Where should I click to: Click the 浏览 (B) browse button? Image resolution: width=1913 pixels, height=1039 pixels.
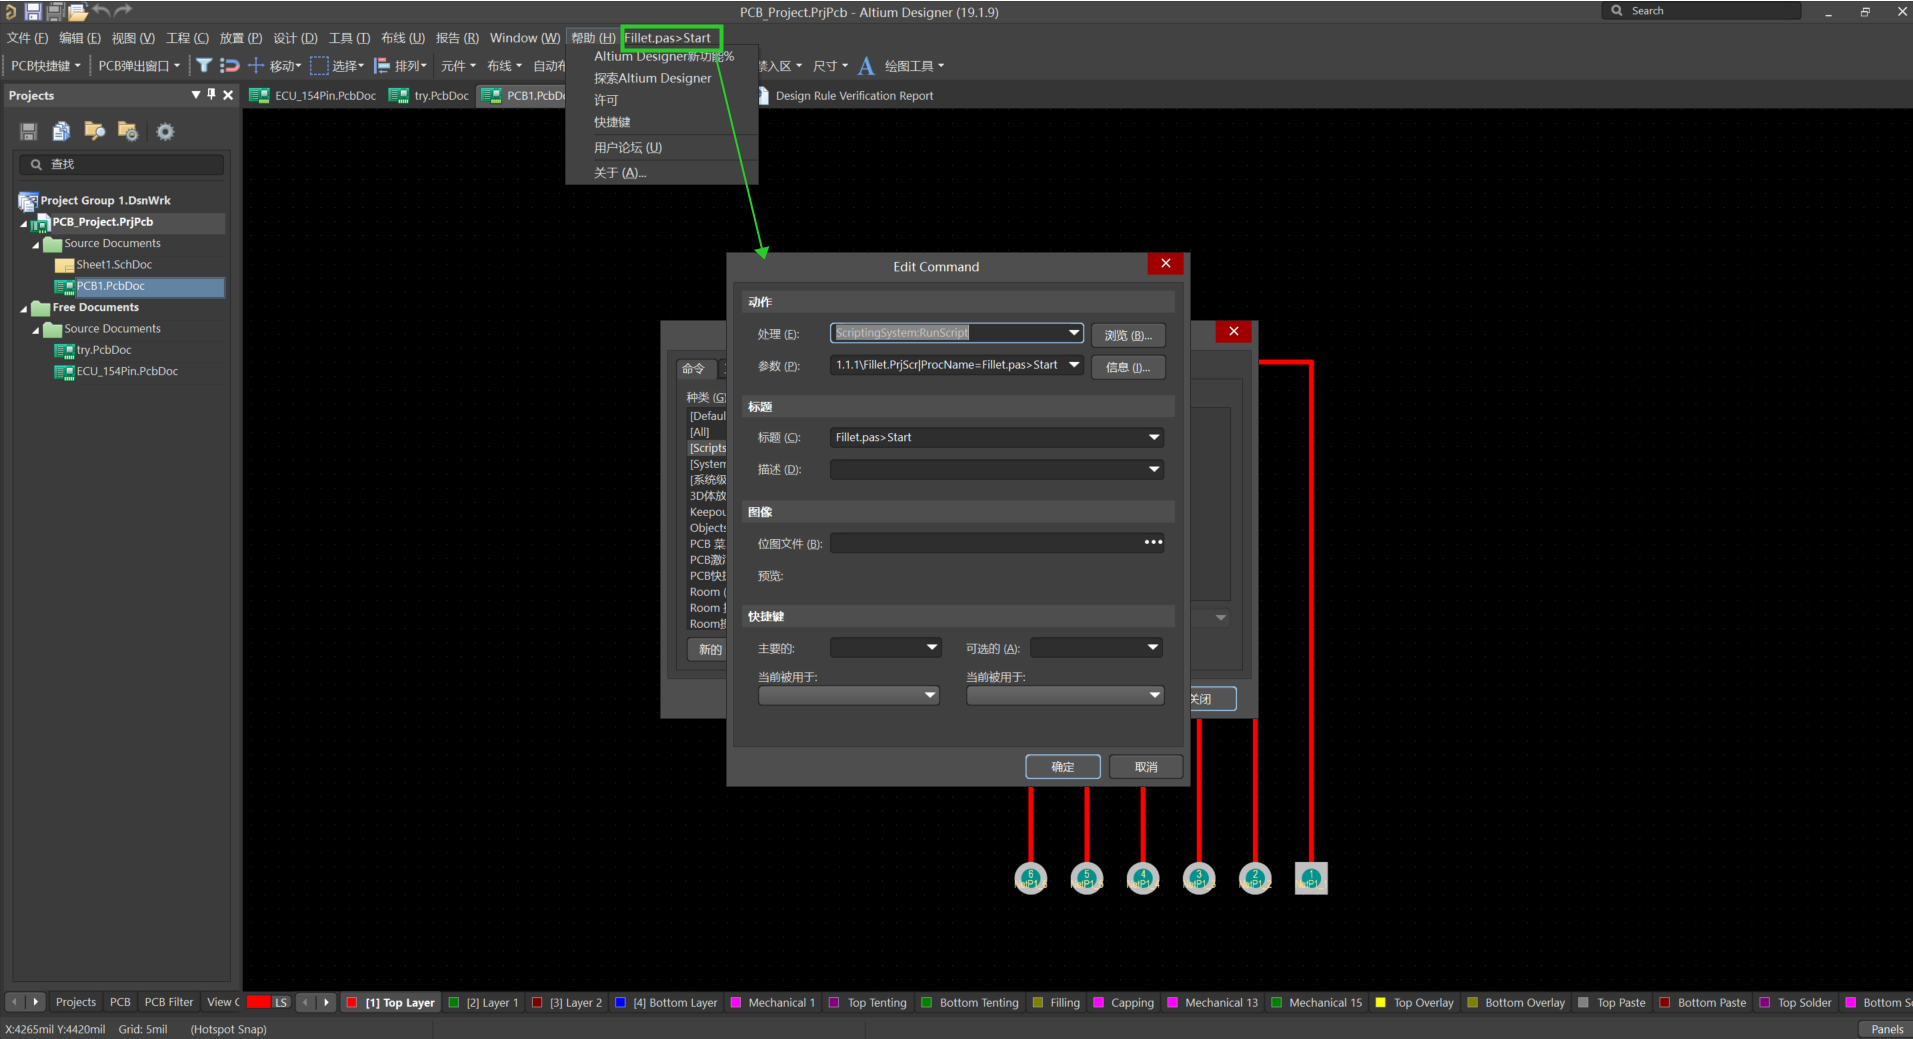(x=1127, y=336)
